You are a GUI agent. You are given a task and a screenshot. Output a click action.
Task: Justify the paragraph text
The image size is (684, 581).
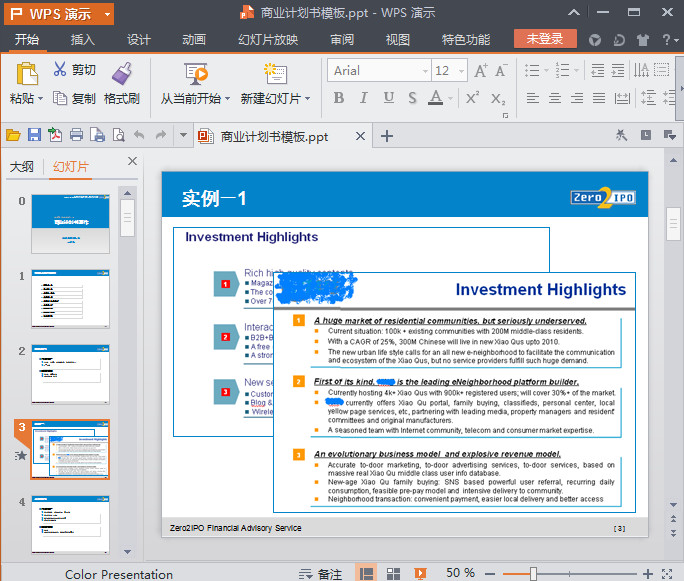click(x=598, y=98)
